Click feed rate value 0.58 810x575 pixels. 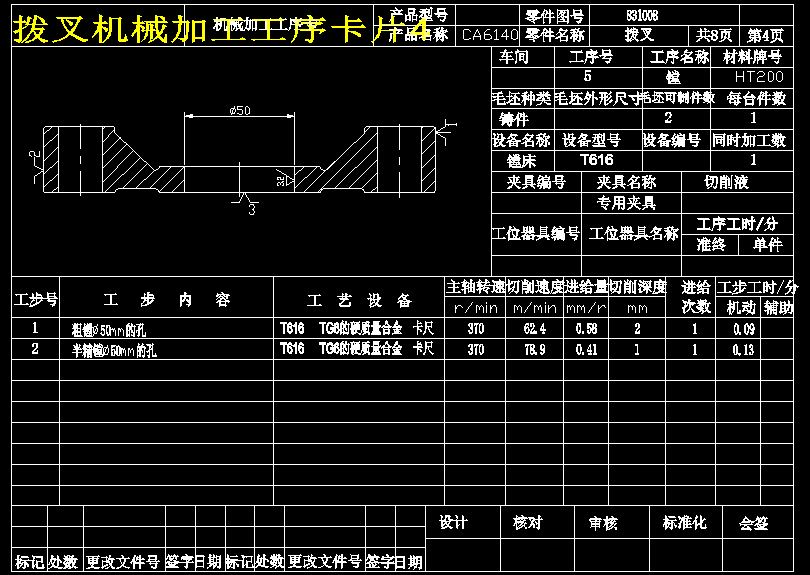click(x=586, y=329)
